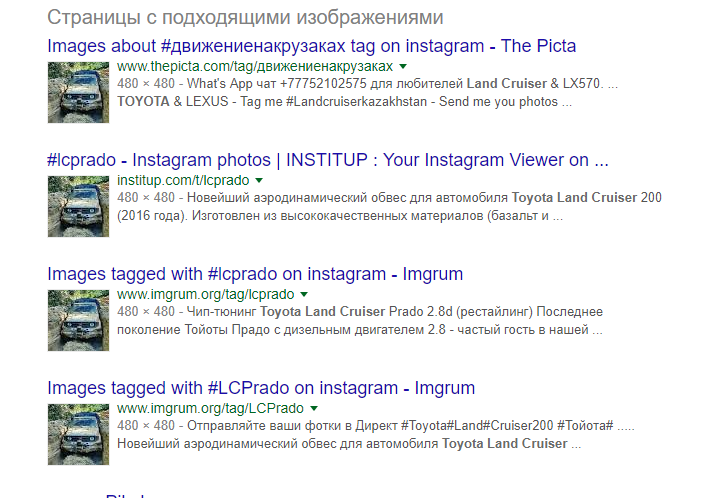
Task: Open the Images tagged with #lcprado Imgrum title
Action: click(x=255, y=274)
